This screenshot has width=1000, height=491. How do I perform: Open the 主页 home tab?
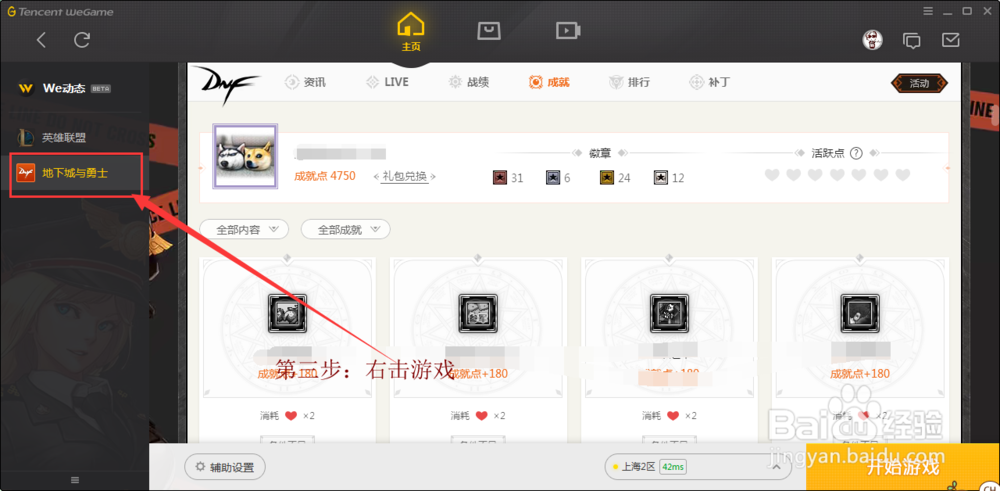coord(411,33)
